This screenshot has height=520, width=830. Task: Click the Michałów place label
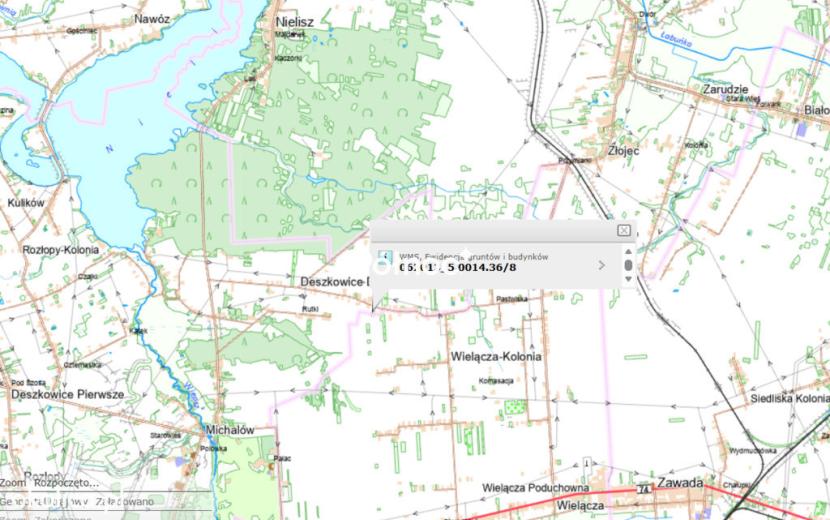230,430
